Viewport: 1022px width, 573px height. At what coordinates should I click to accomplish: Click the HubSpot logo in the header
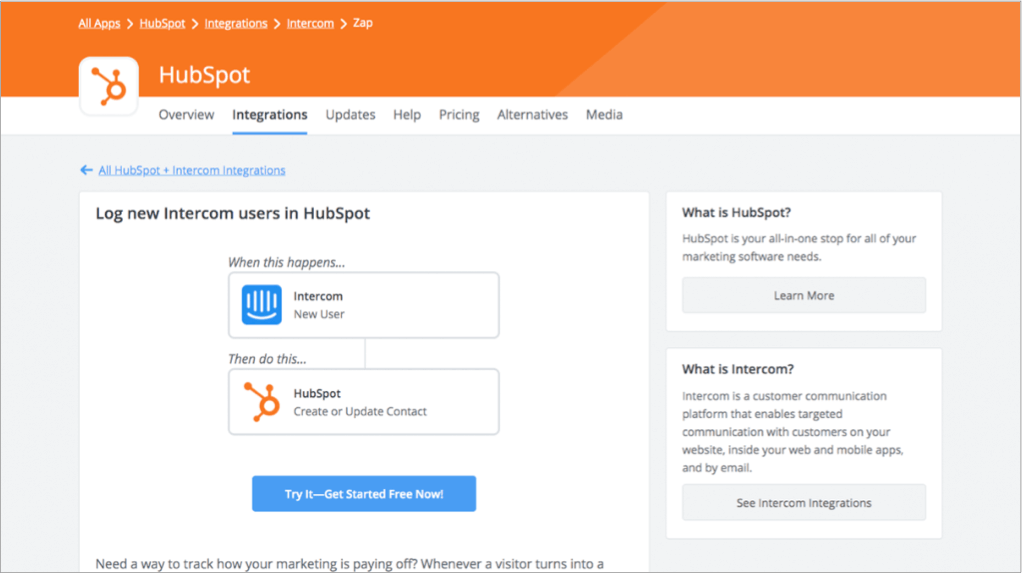pos(109,86)
